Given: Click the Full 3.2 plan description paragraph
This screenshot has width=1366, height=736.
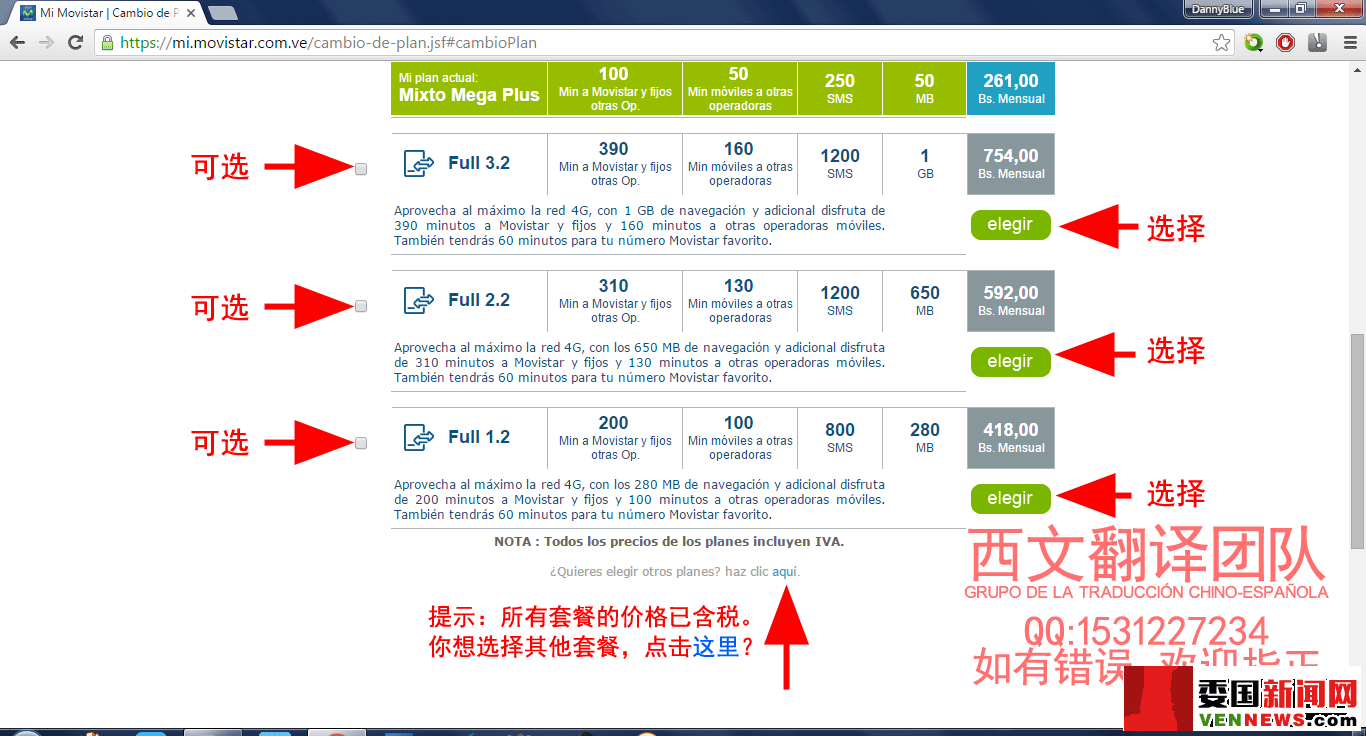Looking at the screenshot, I should [640, 226].
